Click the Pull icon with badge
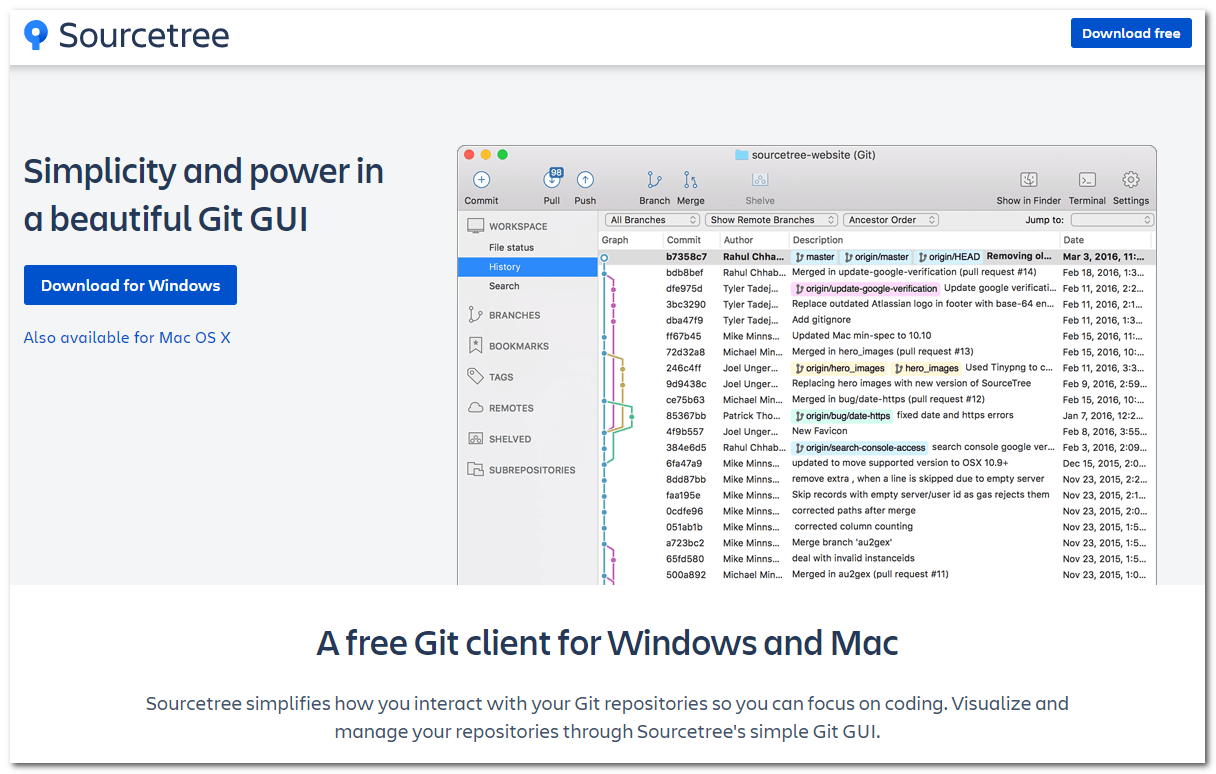 552,179
